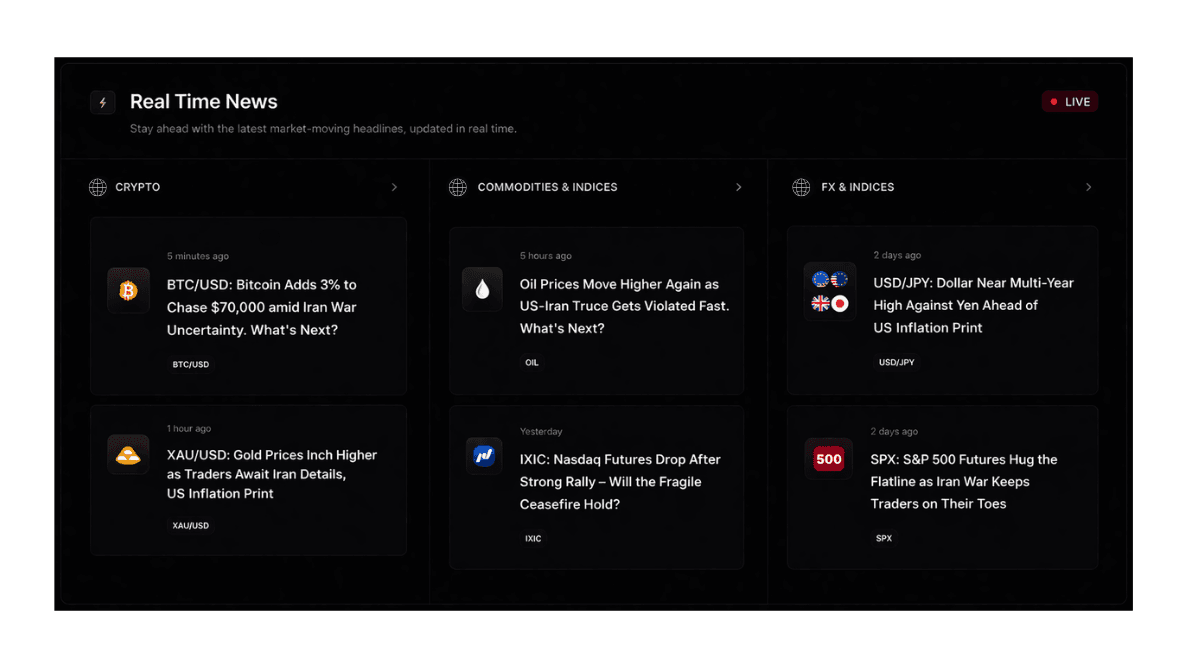Click the BTC/USD ticker tag
The height and width of the screenshot is (669, 1188).
pyautogui.click(x=190, y=364)
